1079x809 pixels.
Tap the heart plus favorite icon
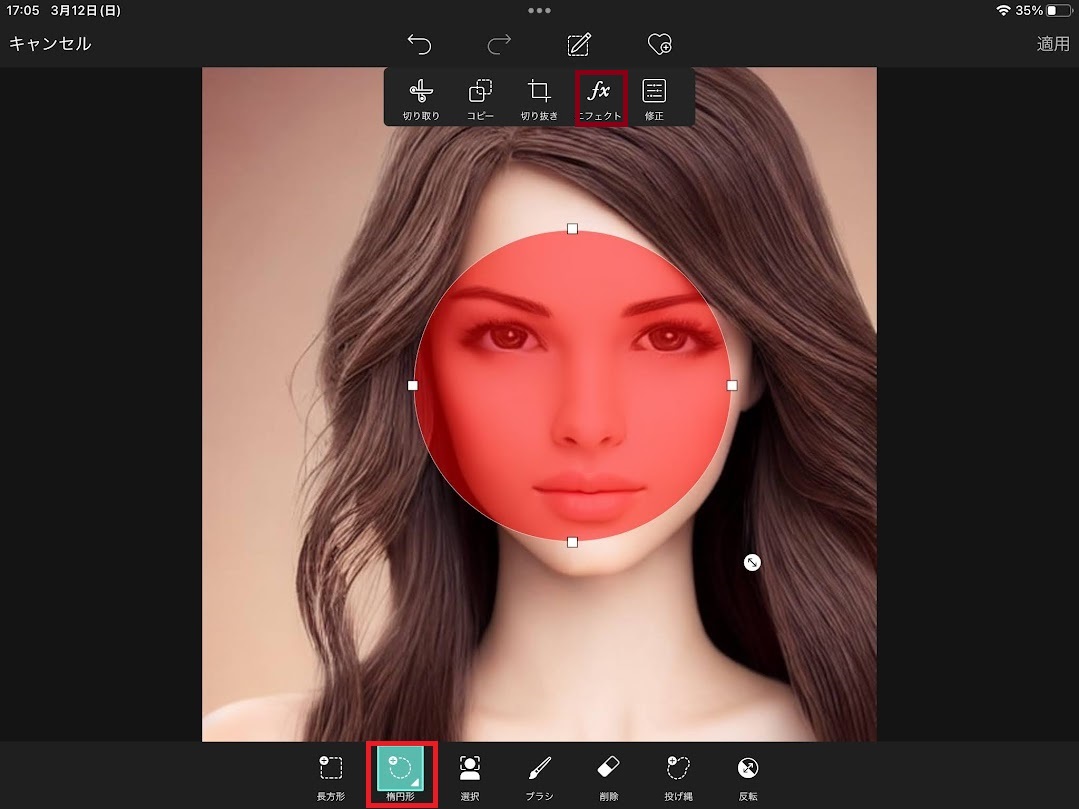click(x=659, y=44)
